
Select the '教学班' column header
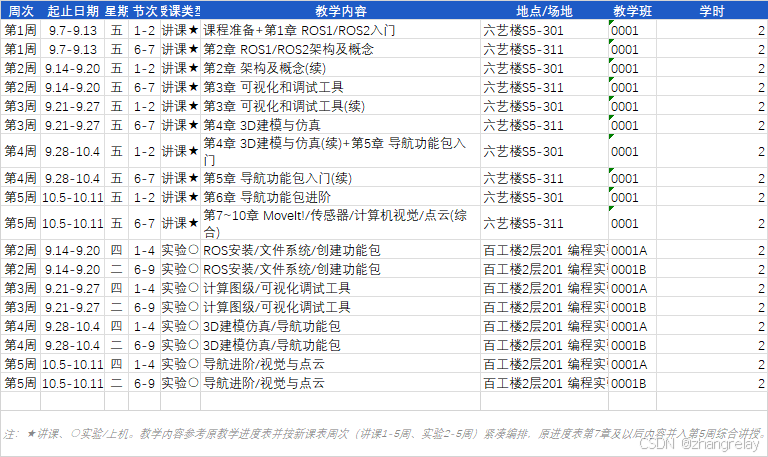click(x=632, y=11)
